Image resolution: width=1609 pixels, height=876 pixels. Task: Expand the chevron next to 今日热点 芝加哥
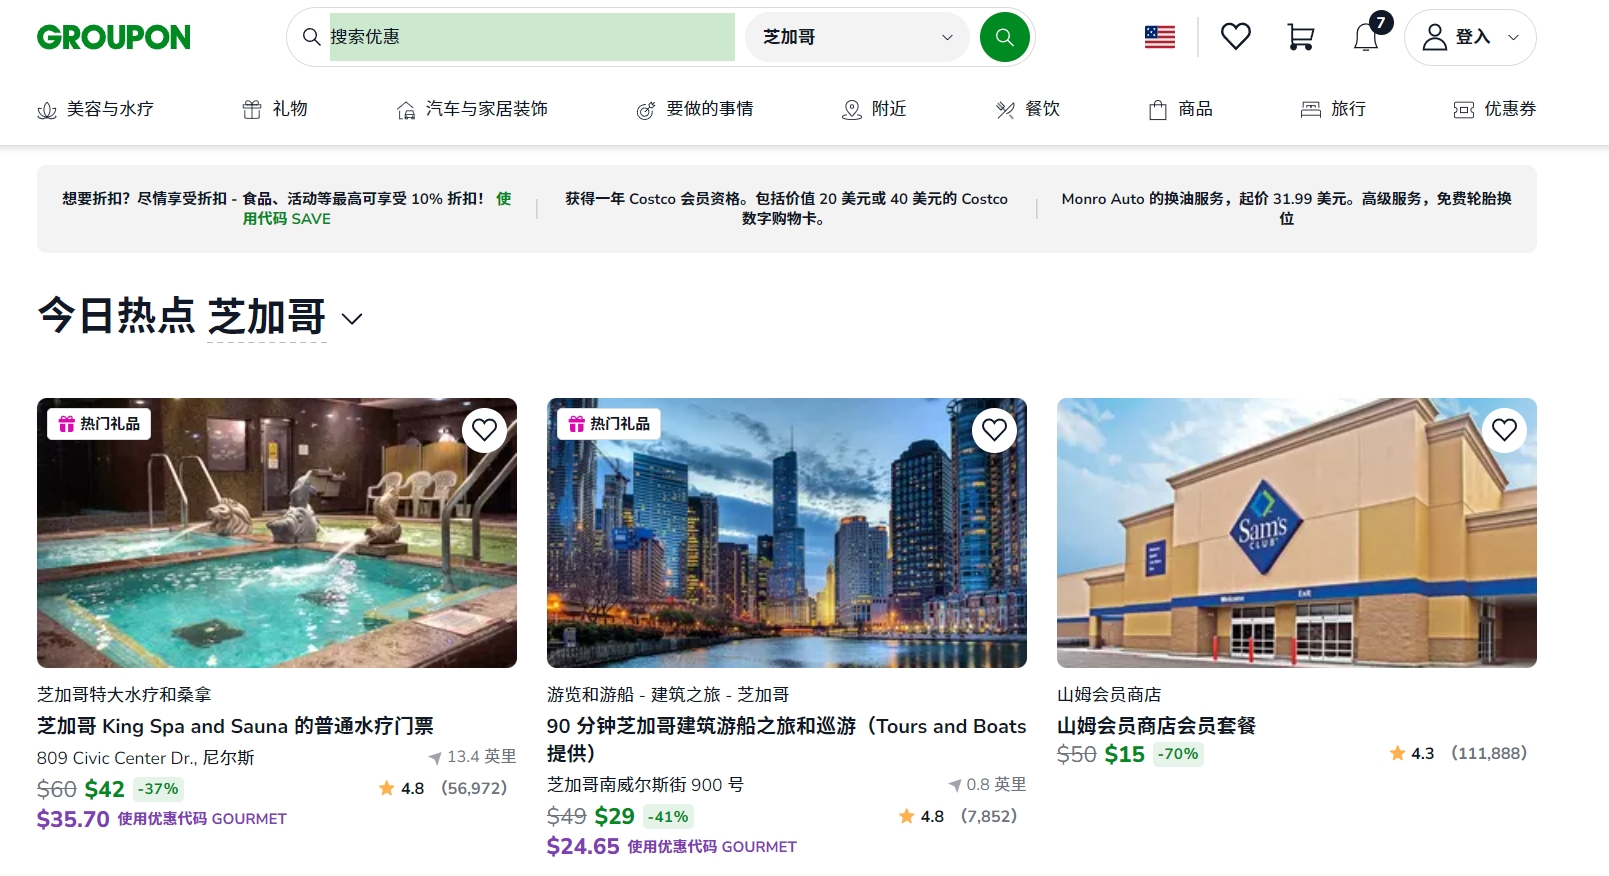[x=351, y=319]
